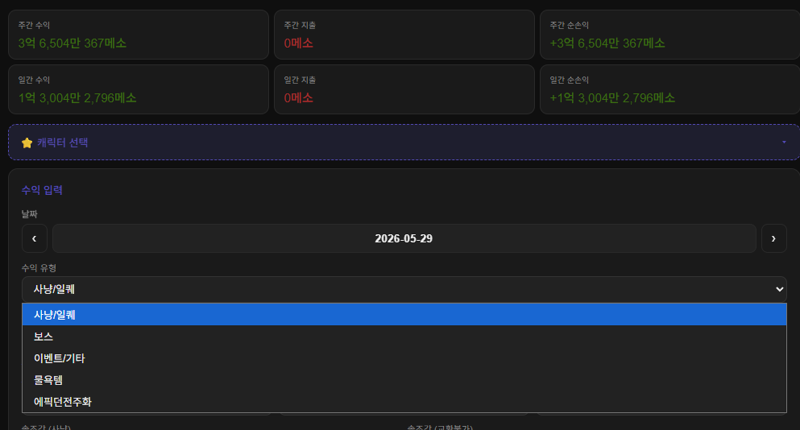Click the date field 2026-05-29
The height and width of the screenshot is (430, 800).
point(404,238)
